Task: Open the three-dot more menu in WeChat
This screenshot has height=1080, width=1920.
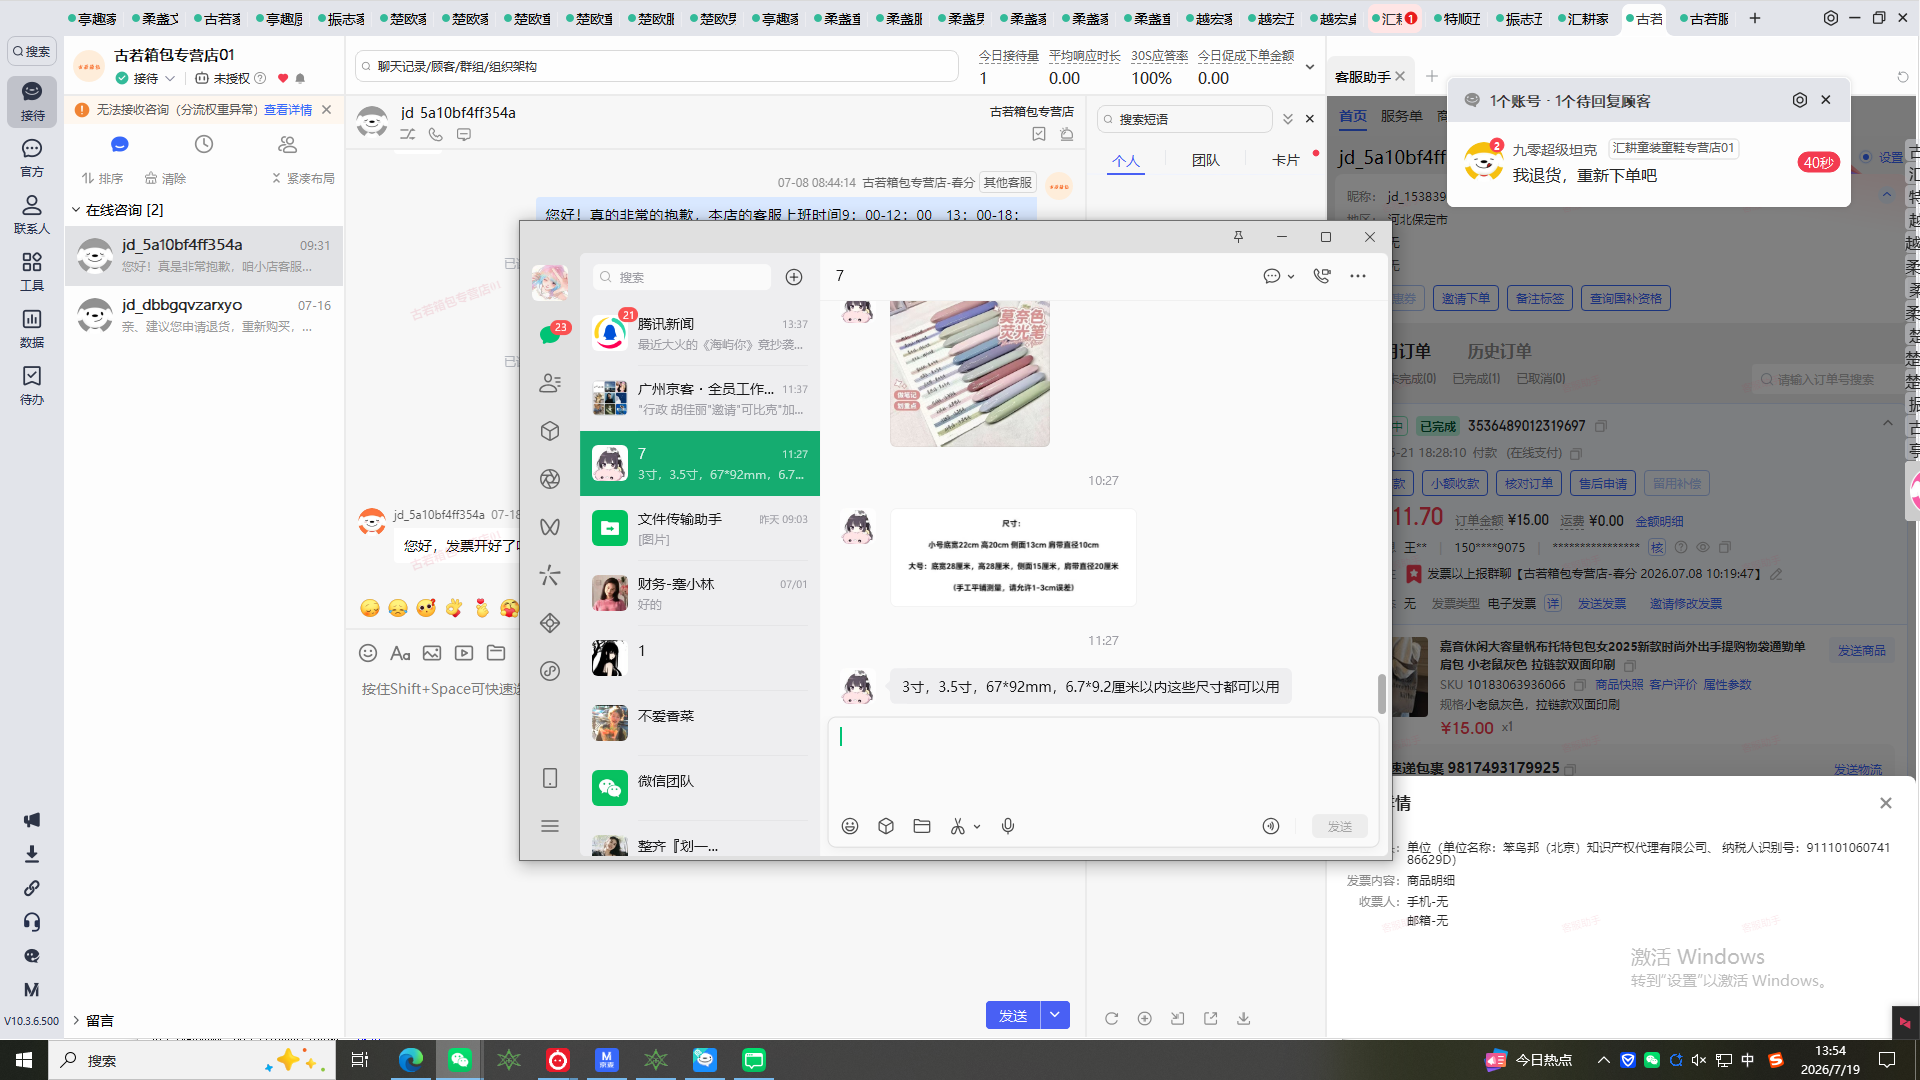Action: (x=1358, y=276)
